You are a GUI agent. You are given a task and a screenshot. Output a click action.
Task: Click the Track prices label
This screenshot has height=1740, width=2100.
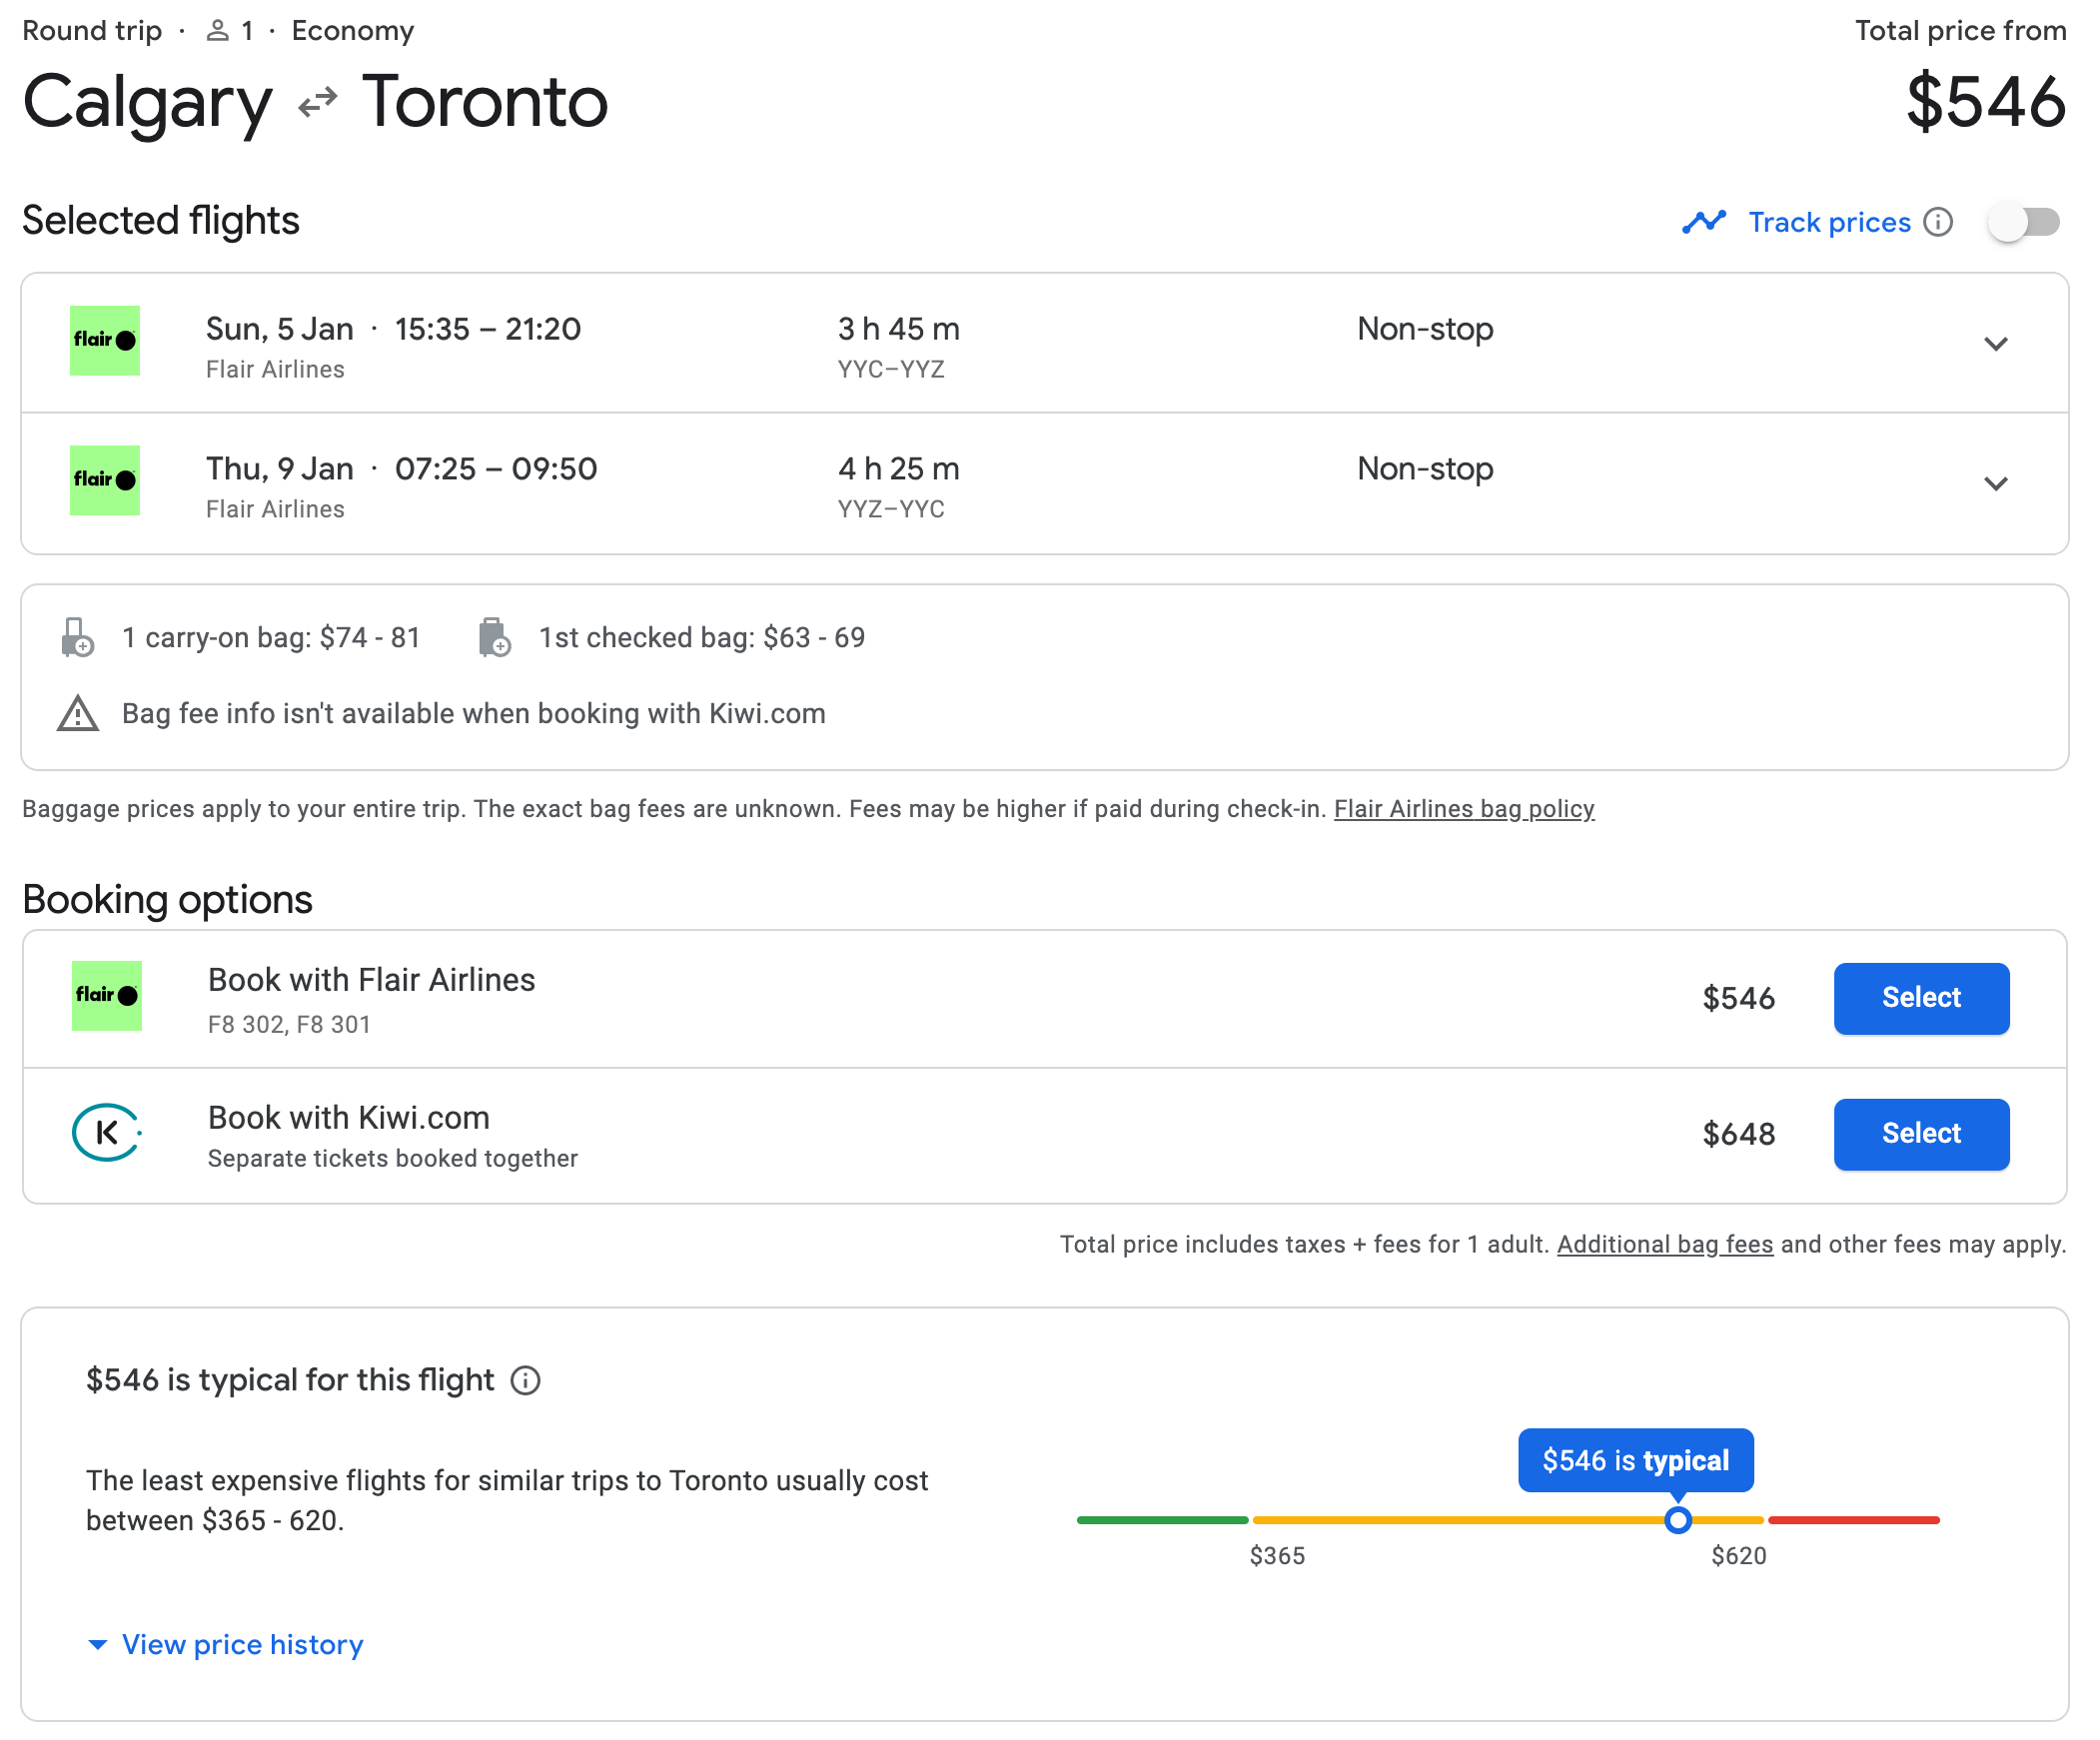pos(1829,222)
